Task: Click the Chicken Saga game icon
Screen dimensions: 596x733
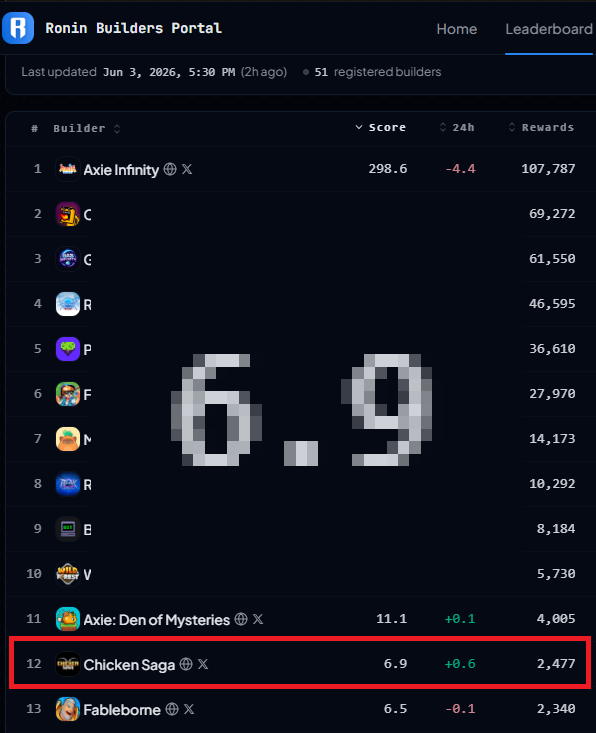Action: point(68,664)
